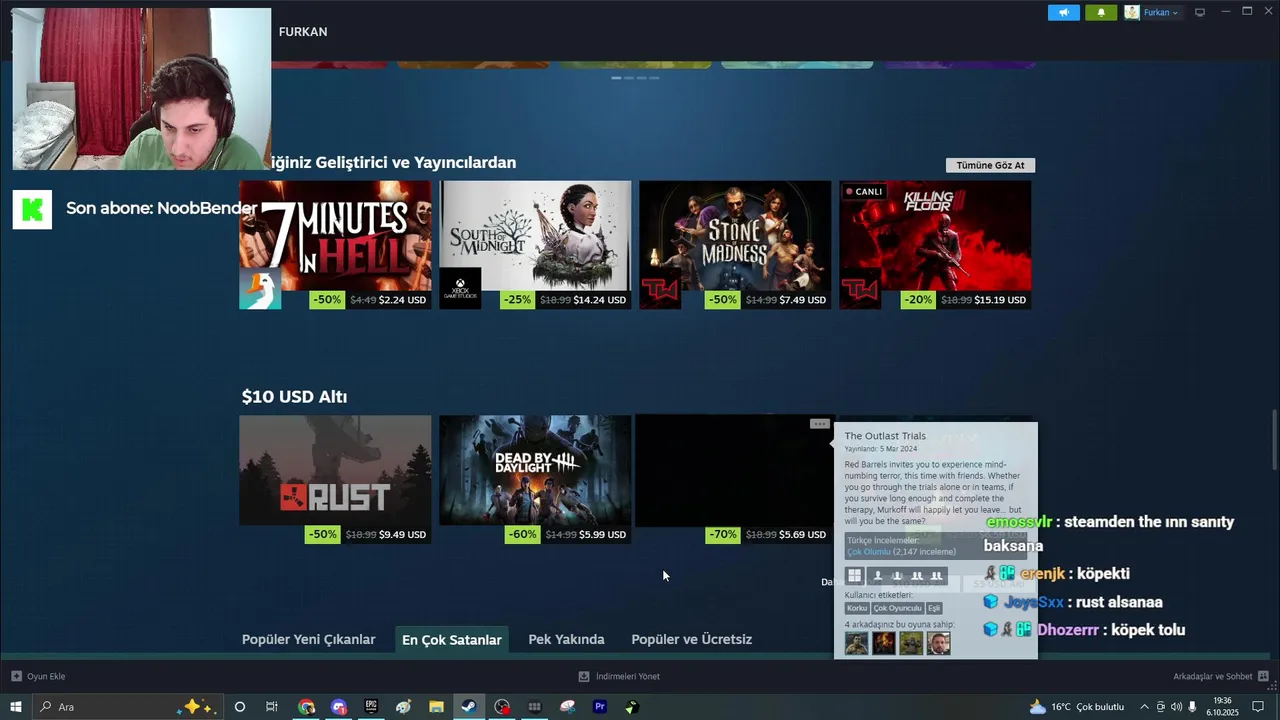
Task: Switch to the 'Pek Yakında' tab
Action: coord(566,639)
